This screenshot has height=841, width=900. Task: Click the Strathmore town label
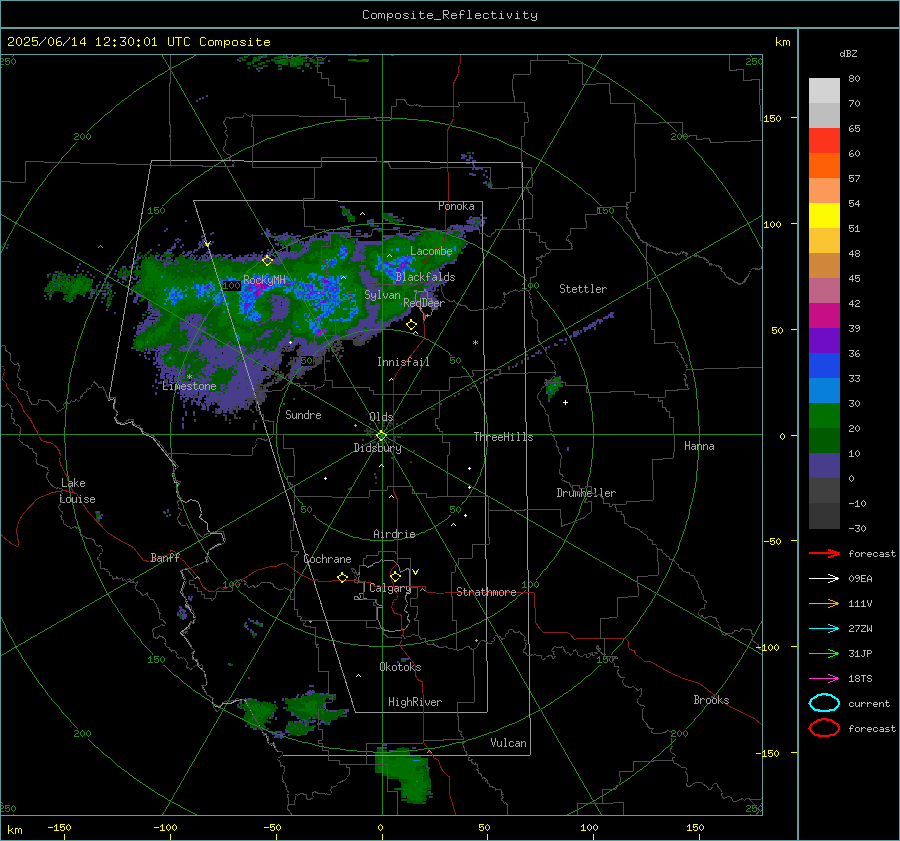pyautogui.click(x=486, y=592)
